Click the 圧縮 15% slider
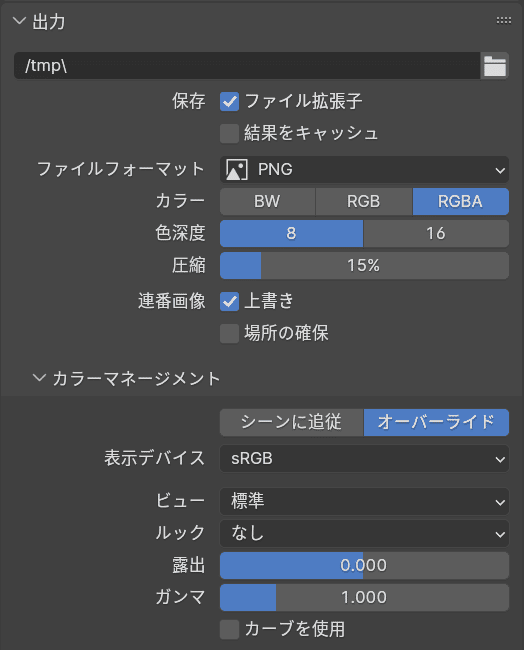 [364, 265]
